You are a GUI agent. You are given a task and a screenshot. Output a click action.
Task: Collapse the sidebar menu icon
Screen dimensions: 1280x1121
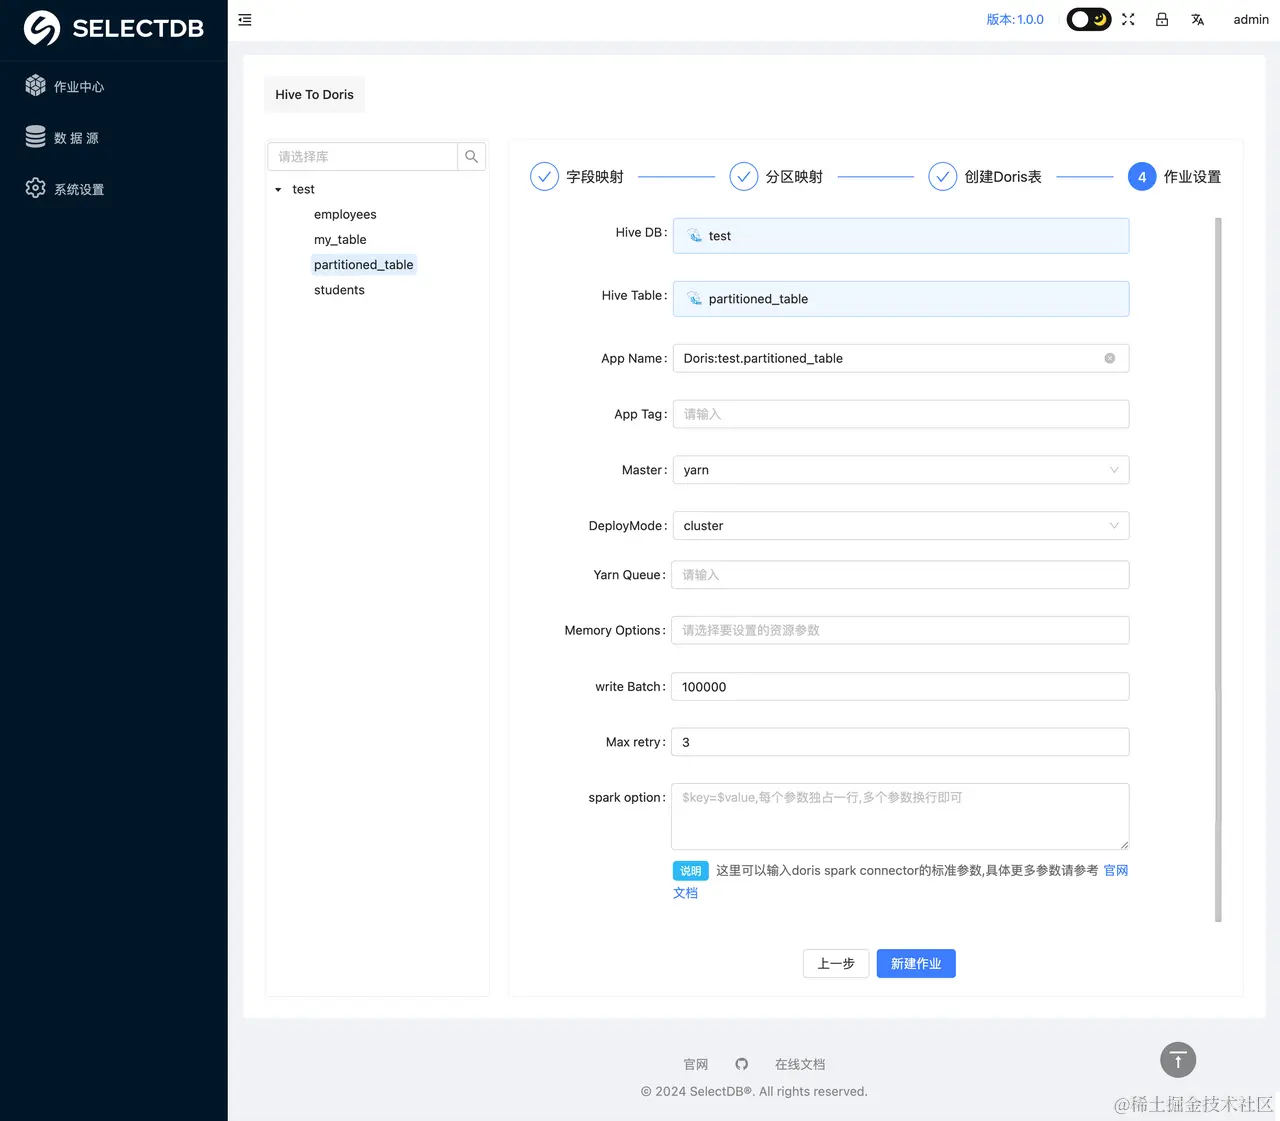pyautogui.click(x=245, y=20)
